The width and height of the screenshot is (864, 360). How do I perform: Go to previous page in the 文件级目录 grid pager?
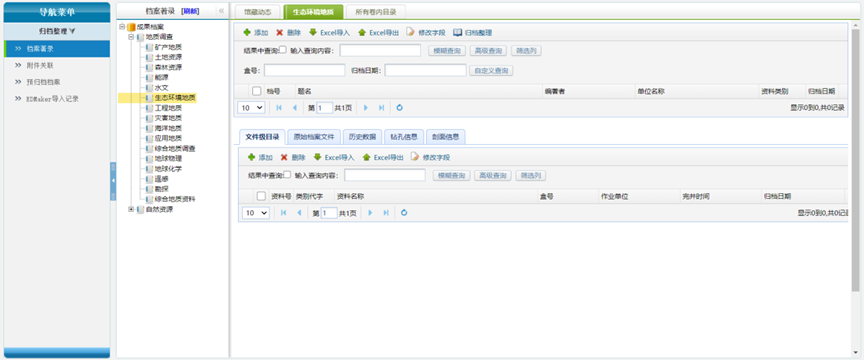pyautogui.click(x=299, y=213)
